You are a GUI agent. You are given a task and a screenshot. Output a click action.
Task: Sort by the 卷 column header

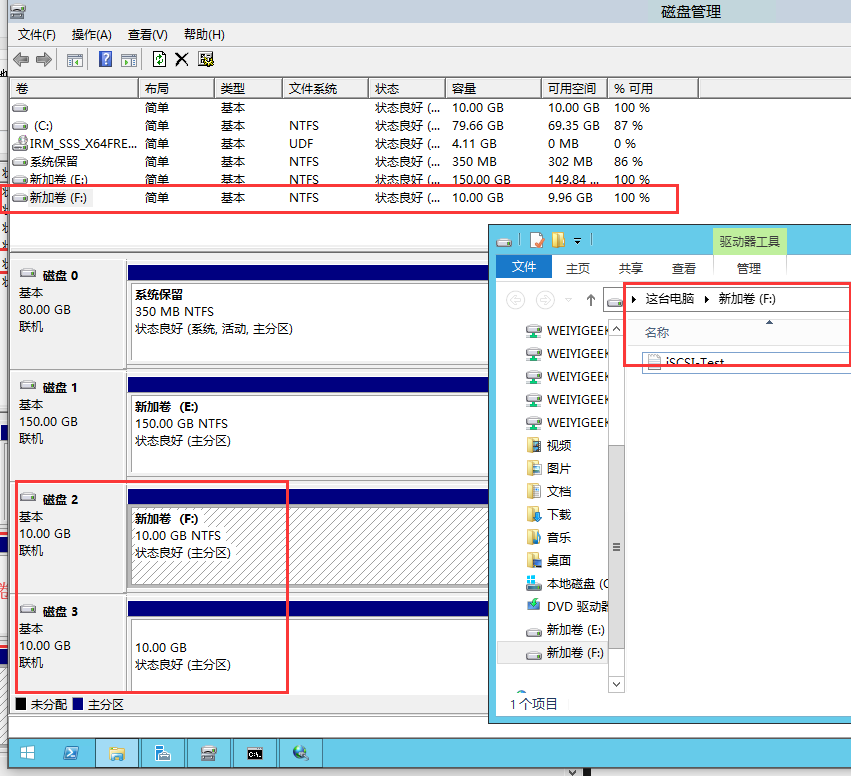pos(74,88)
